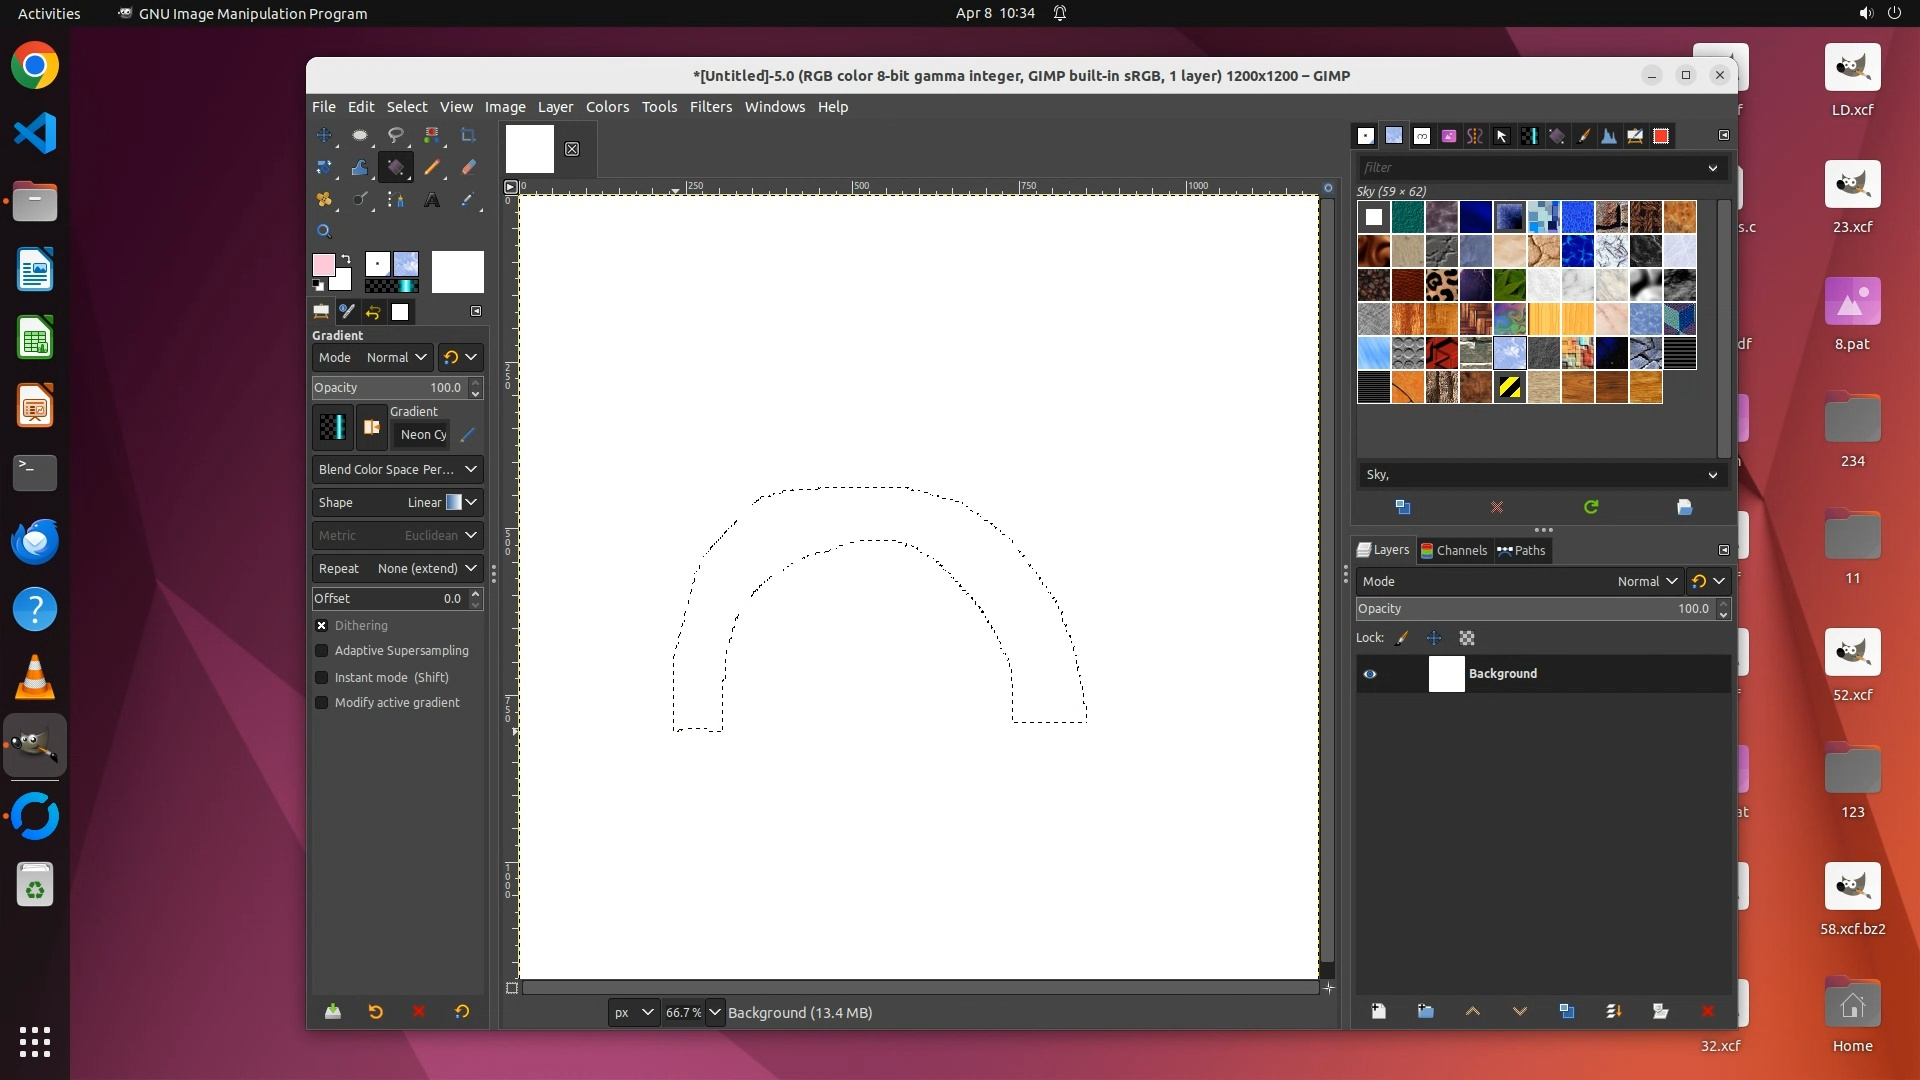The image size is (1920, 1080).
Task: Refresh the patterns list
Action: [1591, 508]
